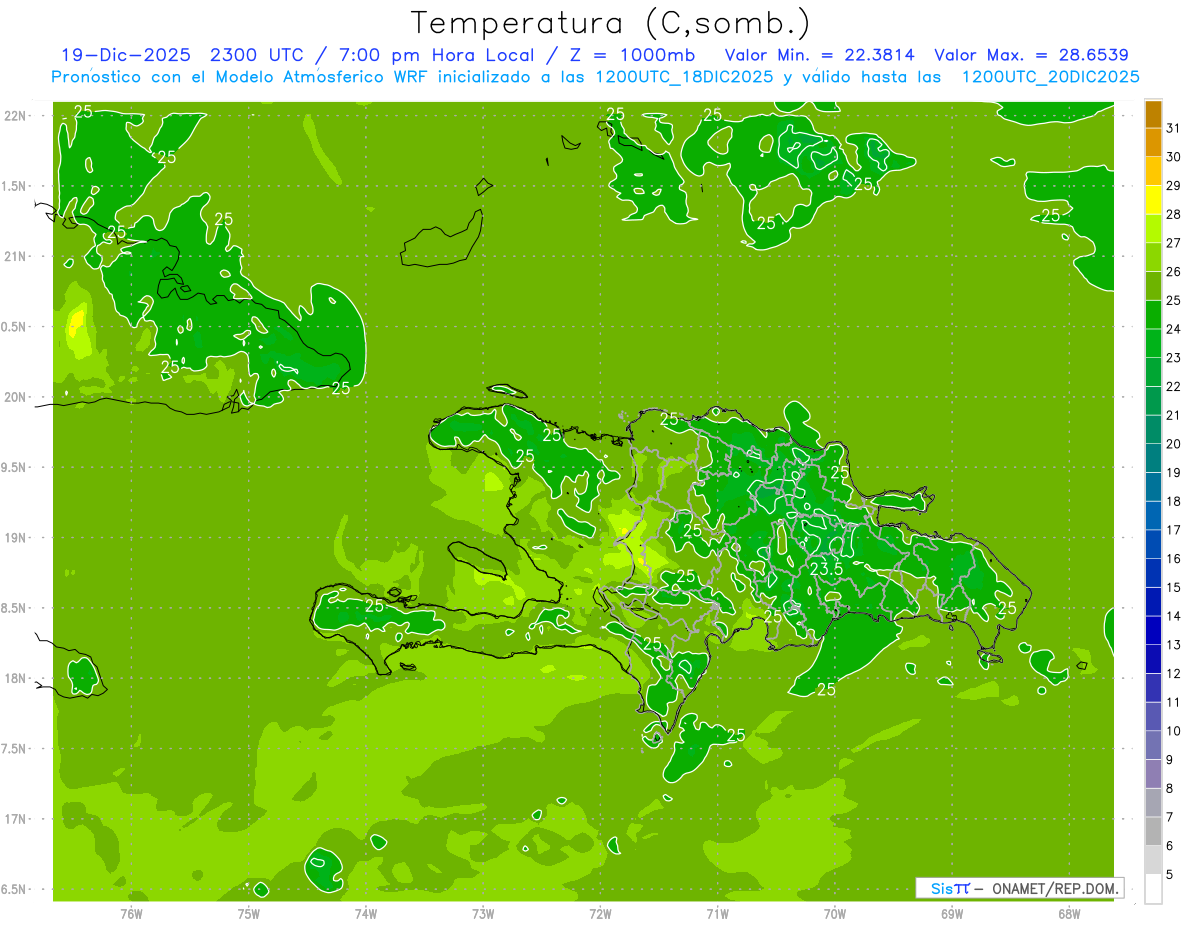Viewport: 1200px width, 927px height.
Task: Click the "ONAMET/REP.DOM." credit label
Action: click(1054, 888)
